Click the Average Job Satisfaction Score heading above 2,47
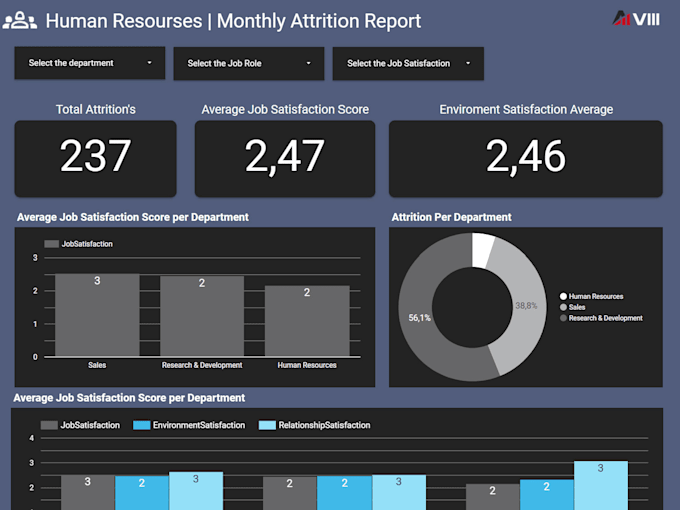Image resolution: width=680 pixels, height=510 pixels. 285,109
